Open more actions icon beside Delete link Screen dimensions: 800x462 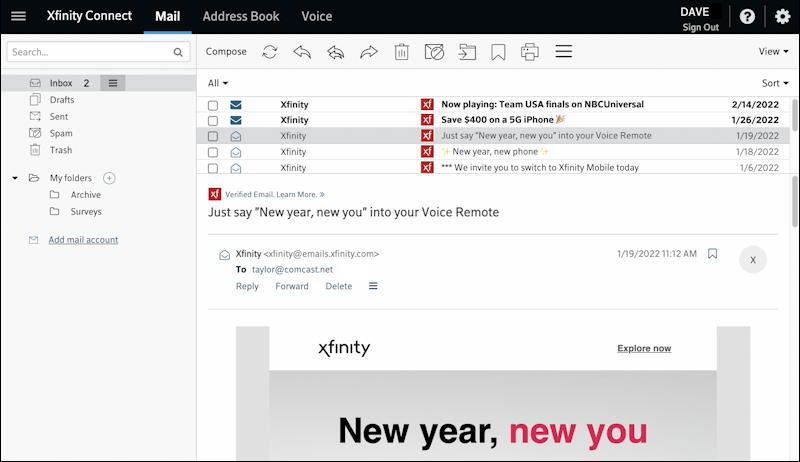pyautogui.click(x=373, y=286)
